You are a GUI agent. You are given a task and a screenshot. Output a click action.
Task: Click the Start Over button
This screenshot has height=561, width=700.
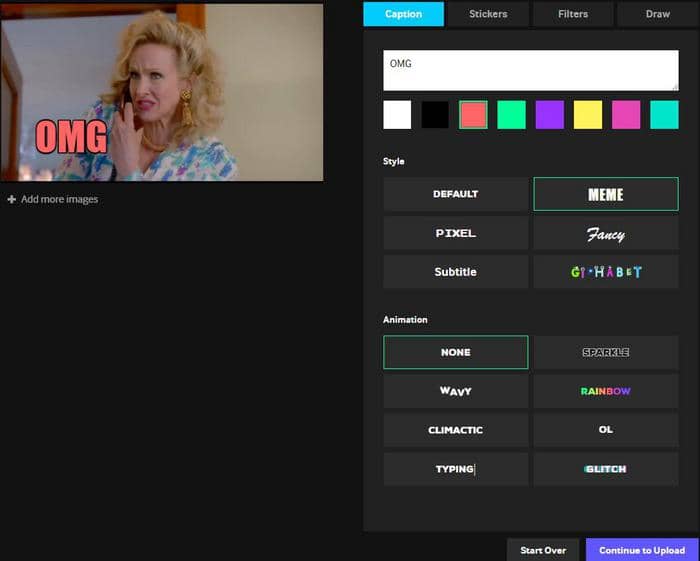click(543, 550)
